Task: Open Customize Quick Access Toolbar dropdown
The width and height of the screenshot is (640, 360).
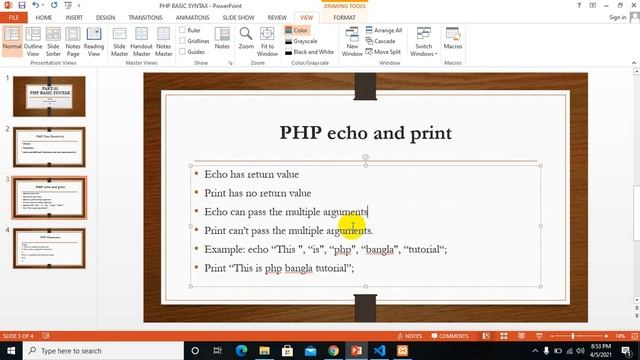Action: click(79, 5)
